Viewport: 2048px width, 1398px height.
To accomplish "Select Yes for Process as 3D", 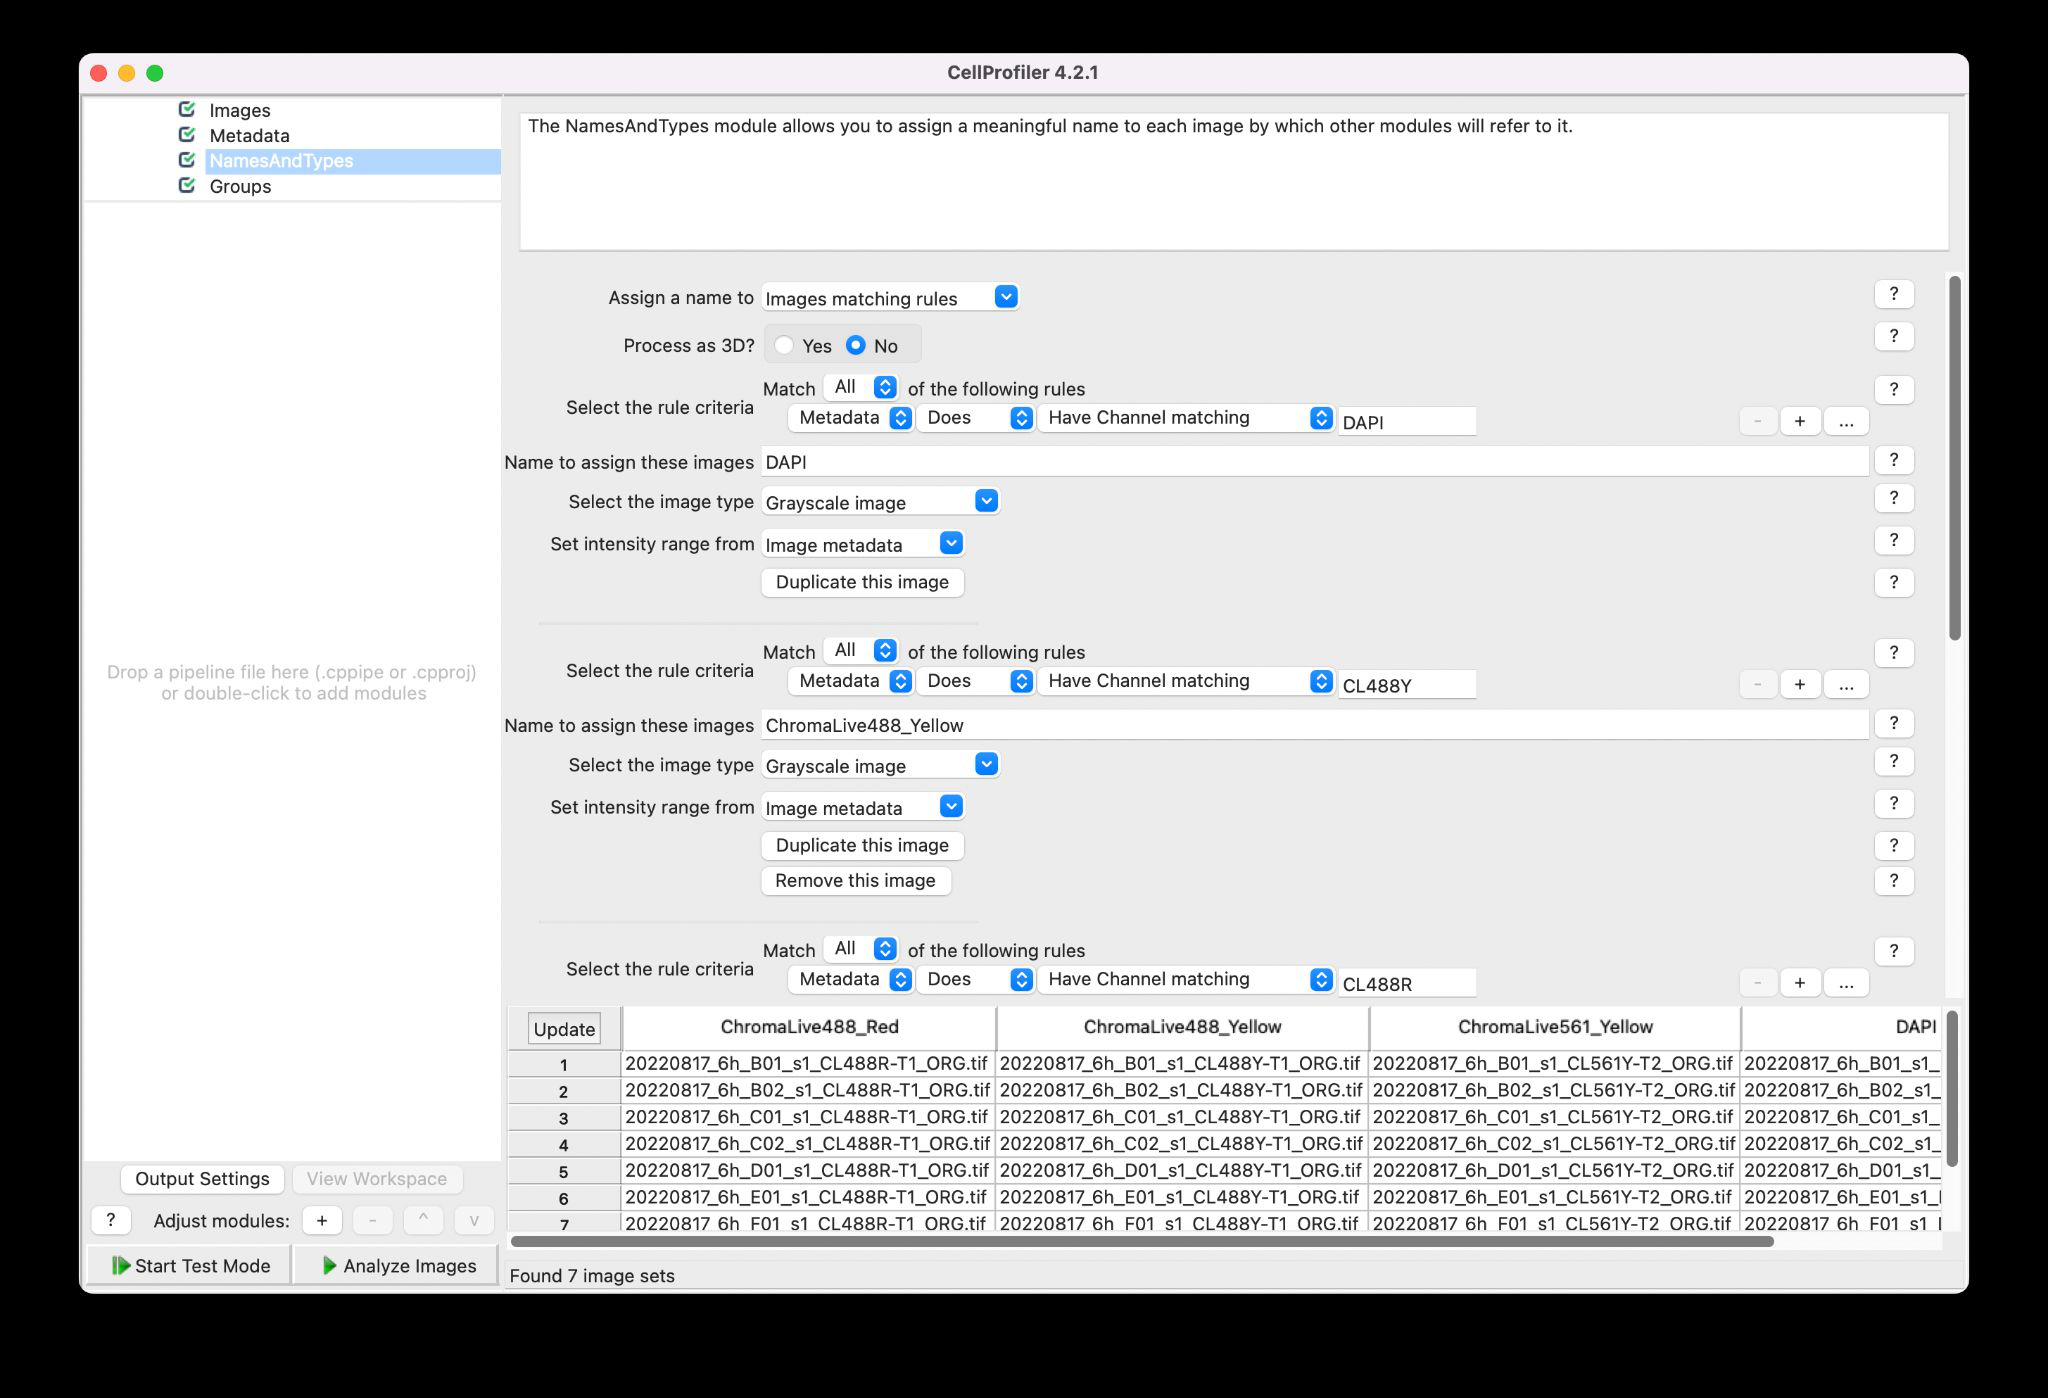I will (784, 345).
